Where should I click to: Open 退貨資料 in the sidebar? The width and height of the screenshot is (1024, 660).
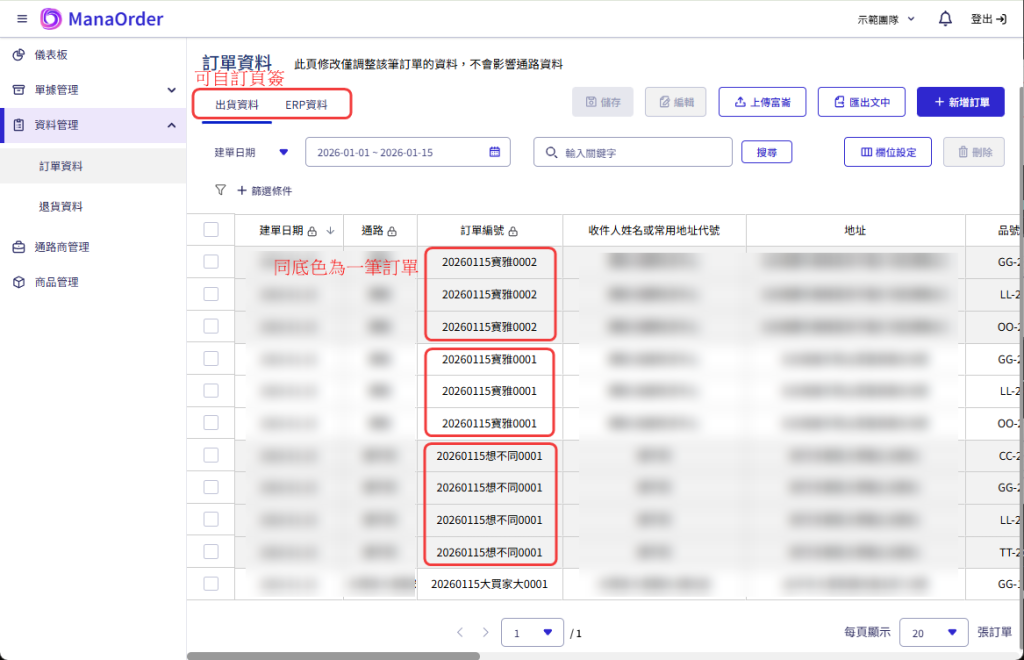click(60, 206)
